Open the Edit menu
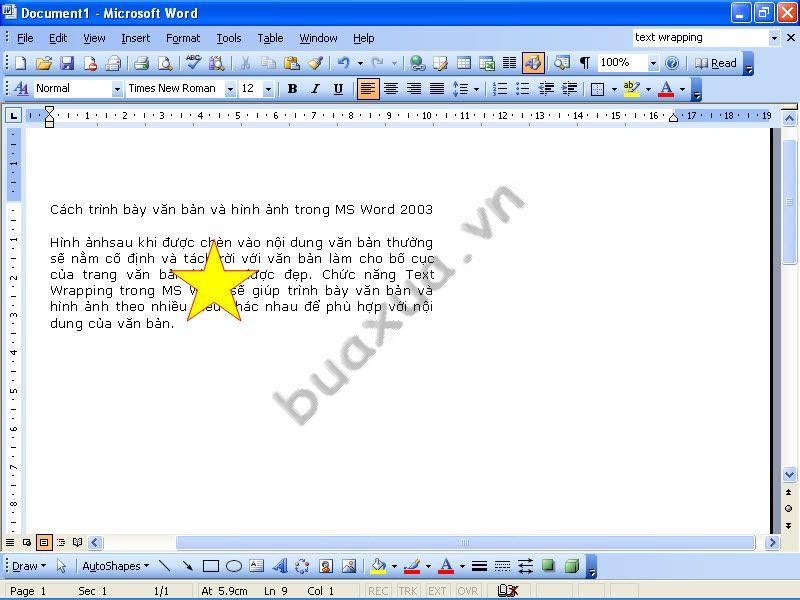 (x=58, y=38)
